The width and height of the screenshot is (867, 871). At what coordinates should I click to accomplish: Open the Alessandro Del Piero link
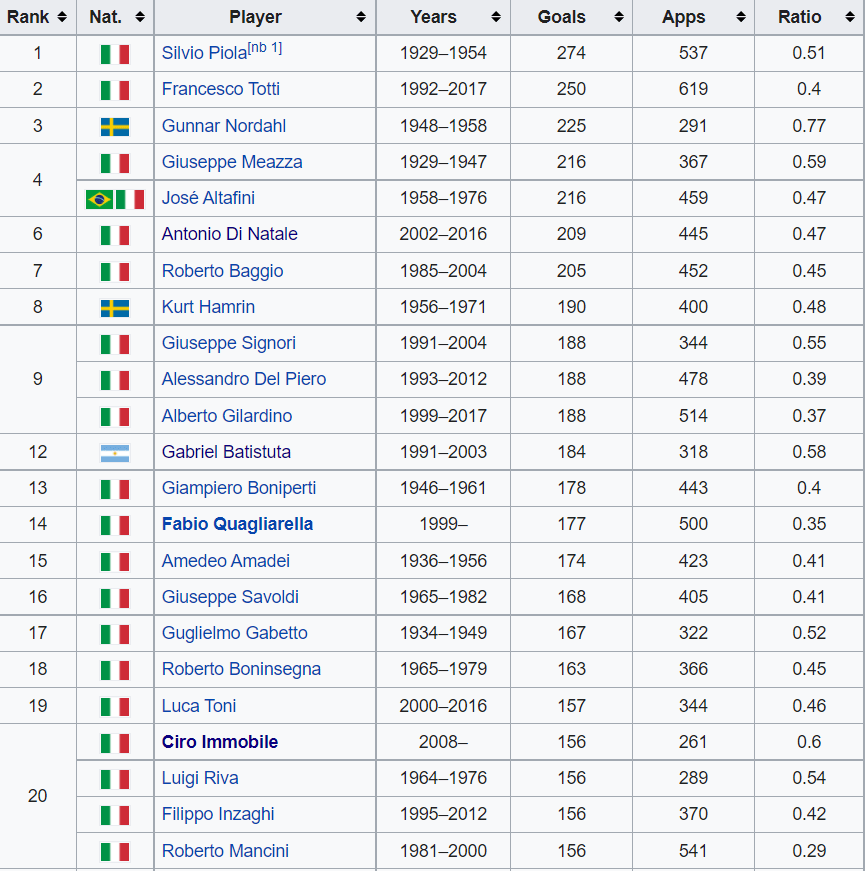point(244,379)
